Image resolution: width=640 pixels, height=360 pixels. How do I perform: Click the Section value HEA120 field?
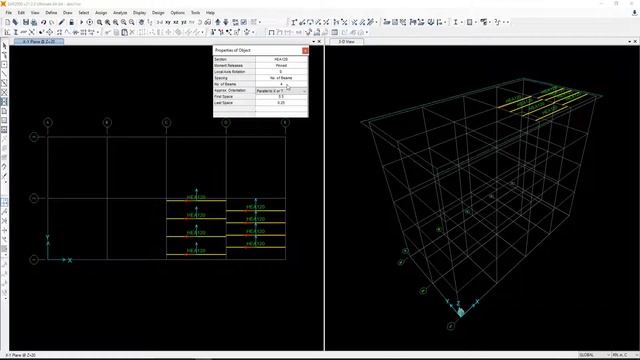281,60
